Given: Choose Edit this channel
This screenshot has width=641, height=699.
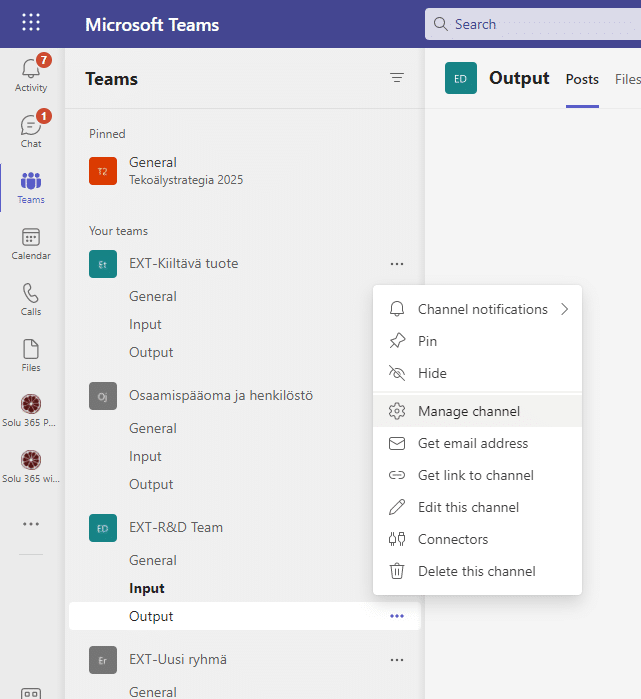Looking at the screenshot, I should [477, 508].
